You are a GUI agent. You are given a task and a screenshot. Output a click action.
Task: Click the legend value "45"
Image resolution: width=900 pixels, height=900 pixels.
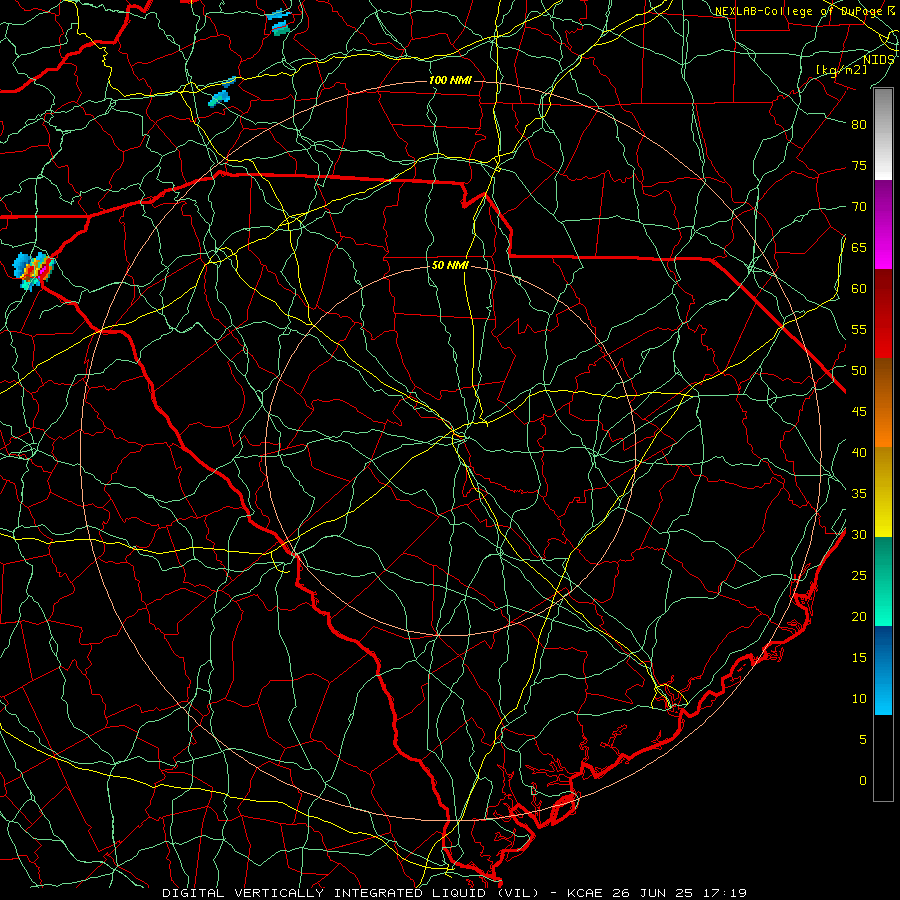859,412
